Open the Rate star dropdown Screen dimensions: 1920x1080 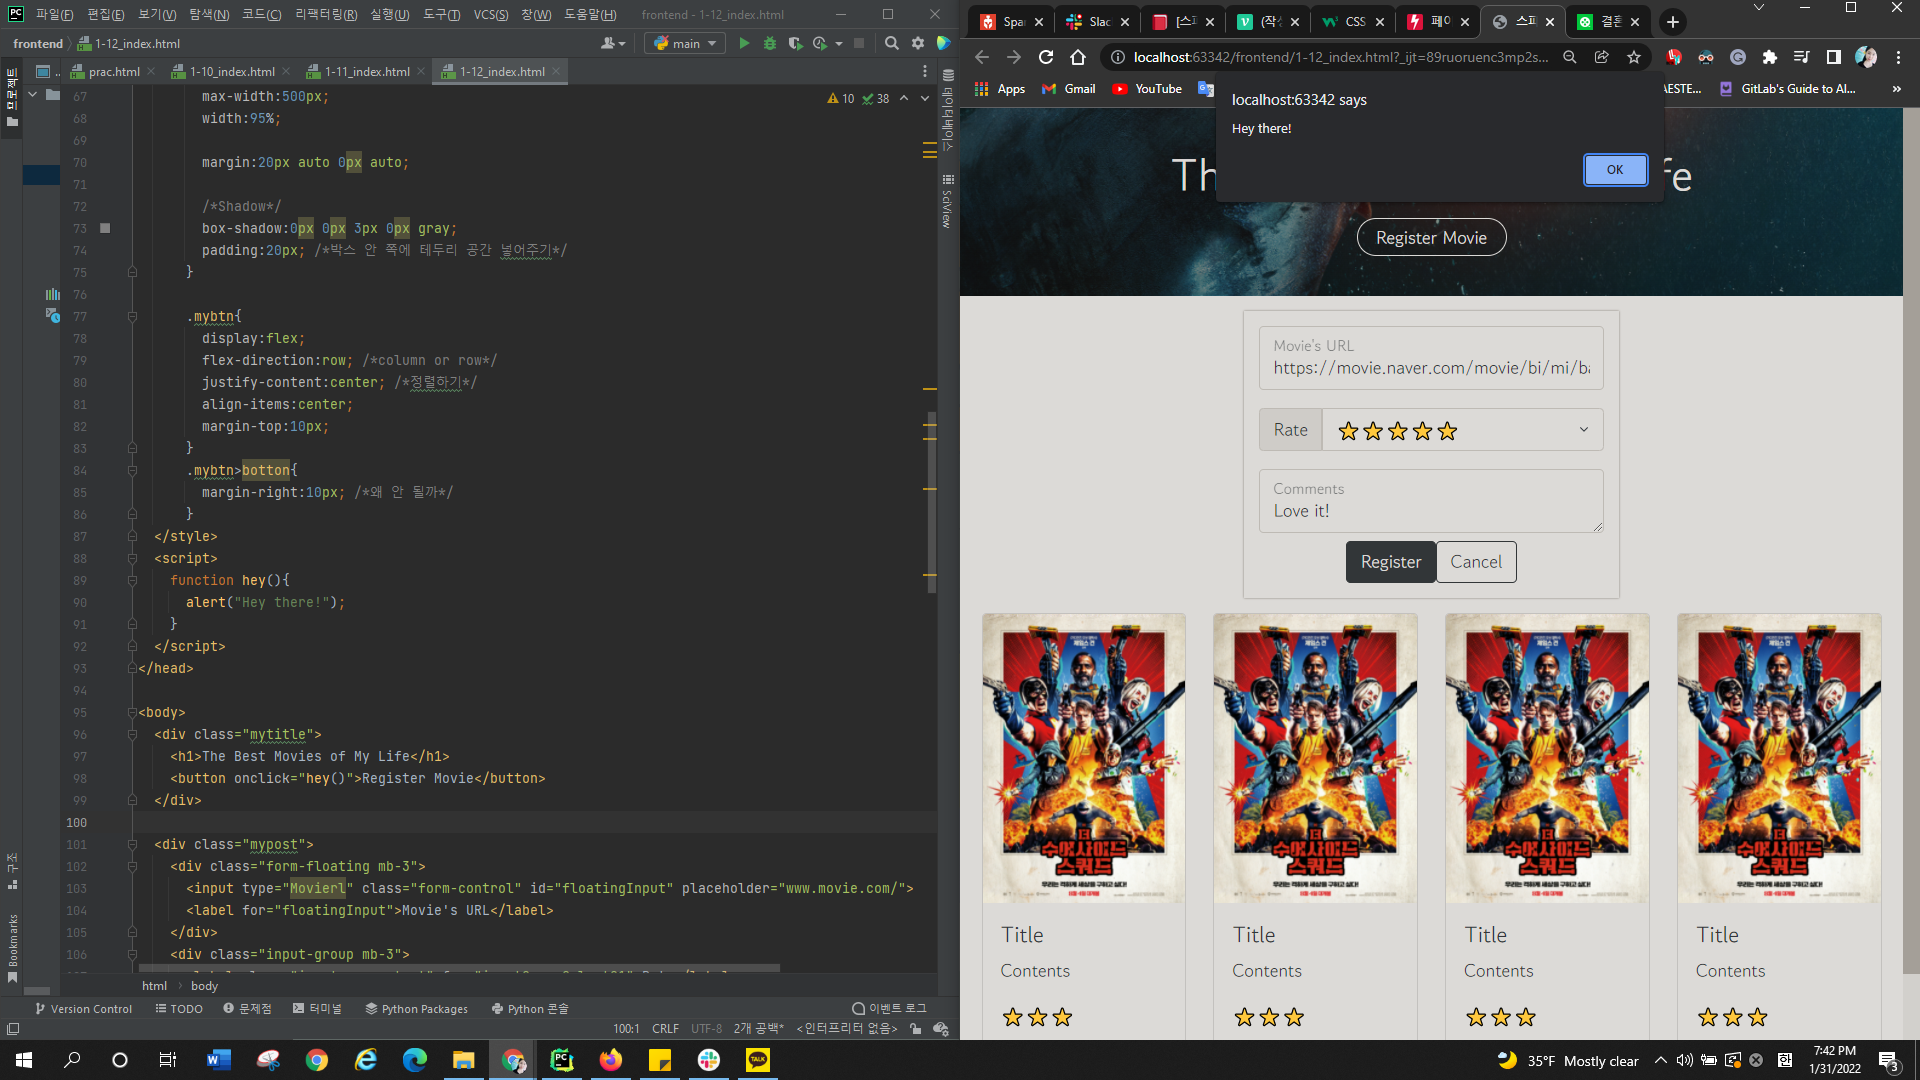(1462, 430)
